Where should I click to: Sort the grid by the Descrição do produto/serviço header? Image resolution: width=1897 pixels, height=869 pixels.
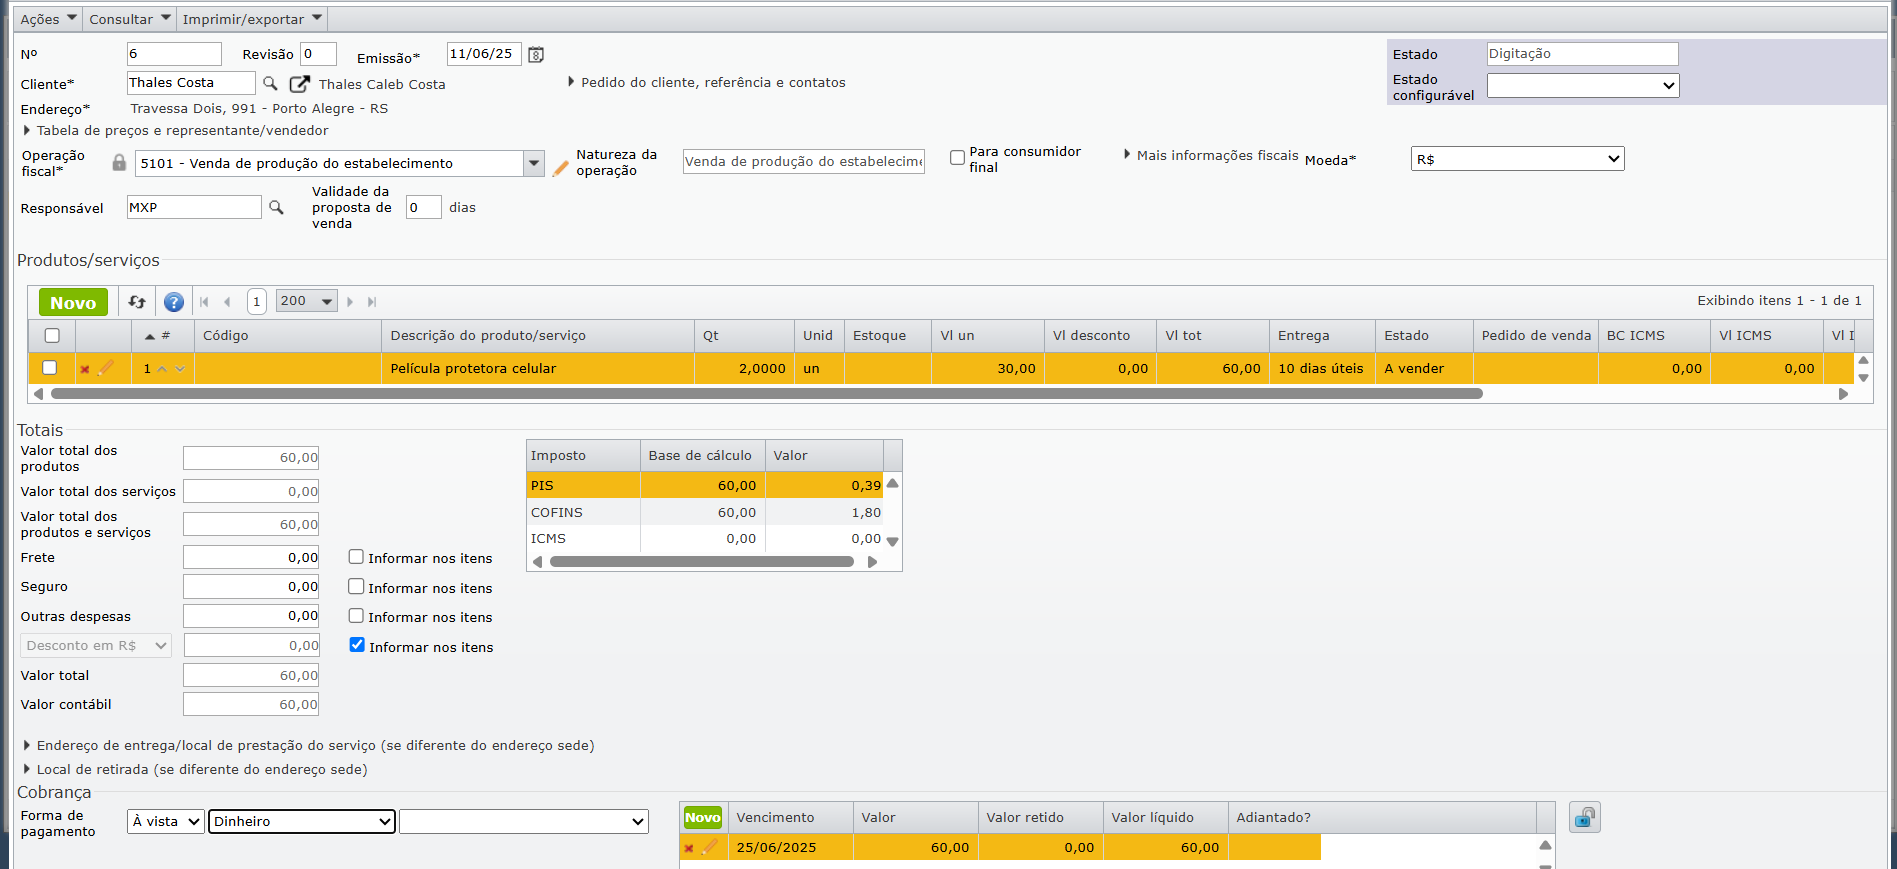coord(538,336)
